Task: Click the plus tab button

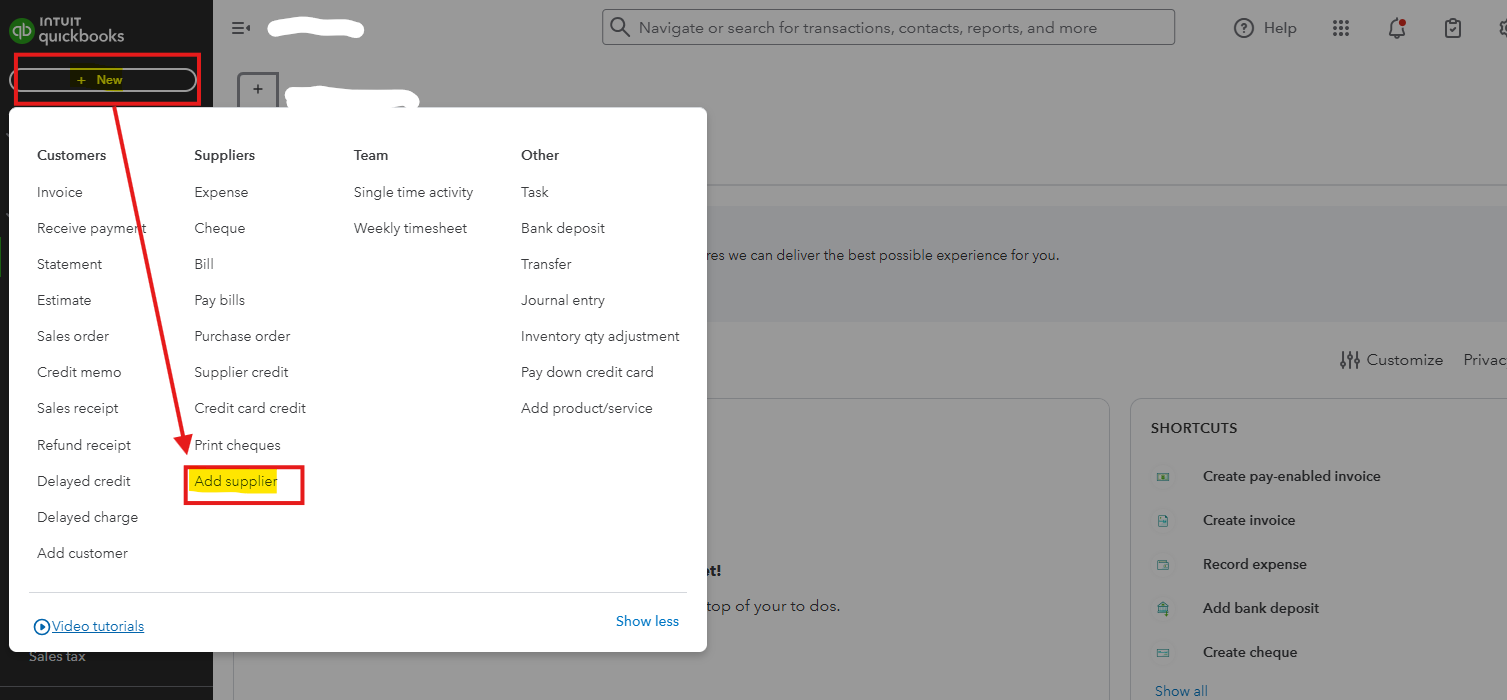Action: point(258,89)
